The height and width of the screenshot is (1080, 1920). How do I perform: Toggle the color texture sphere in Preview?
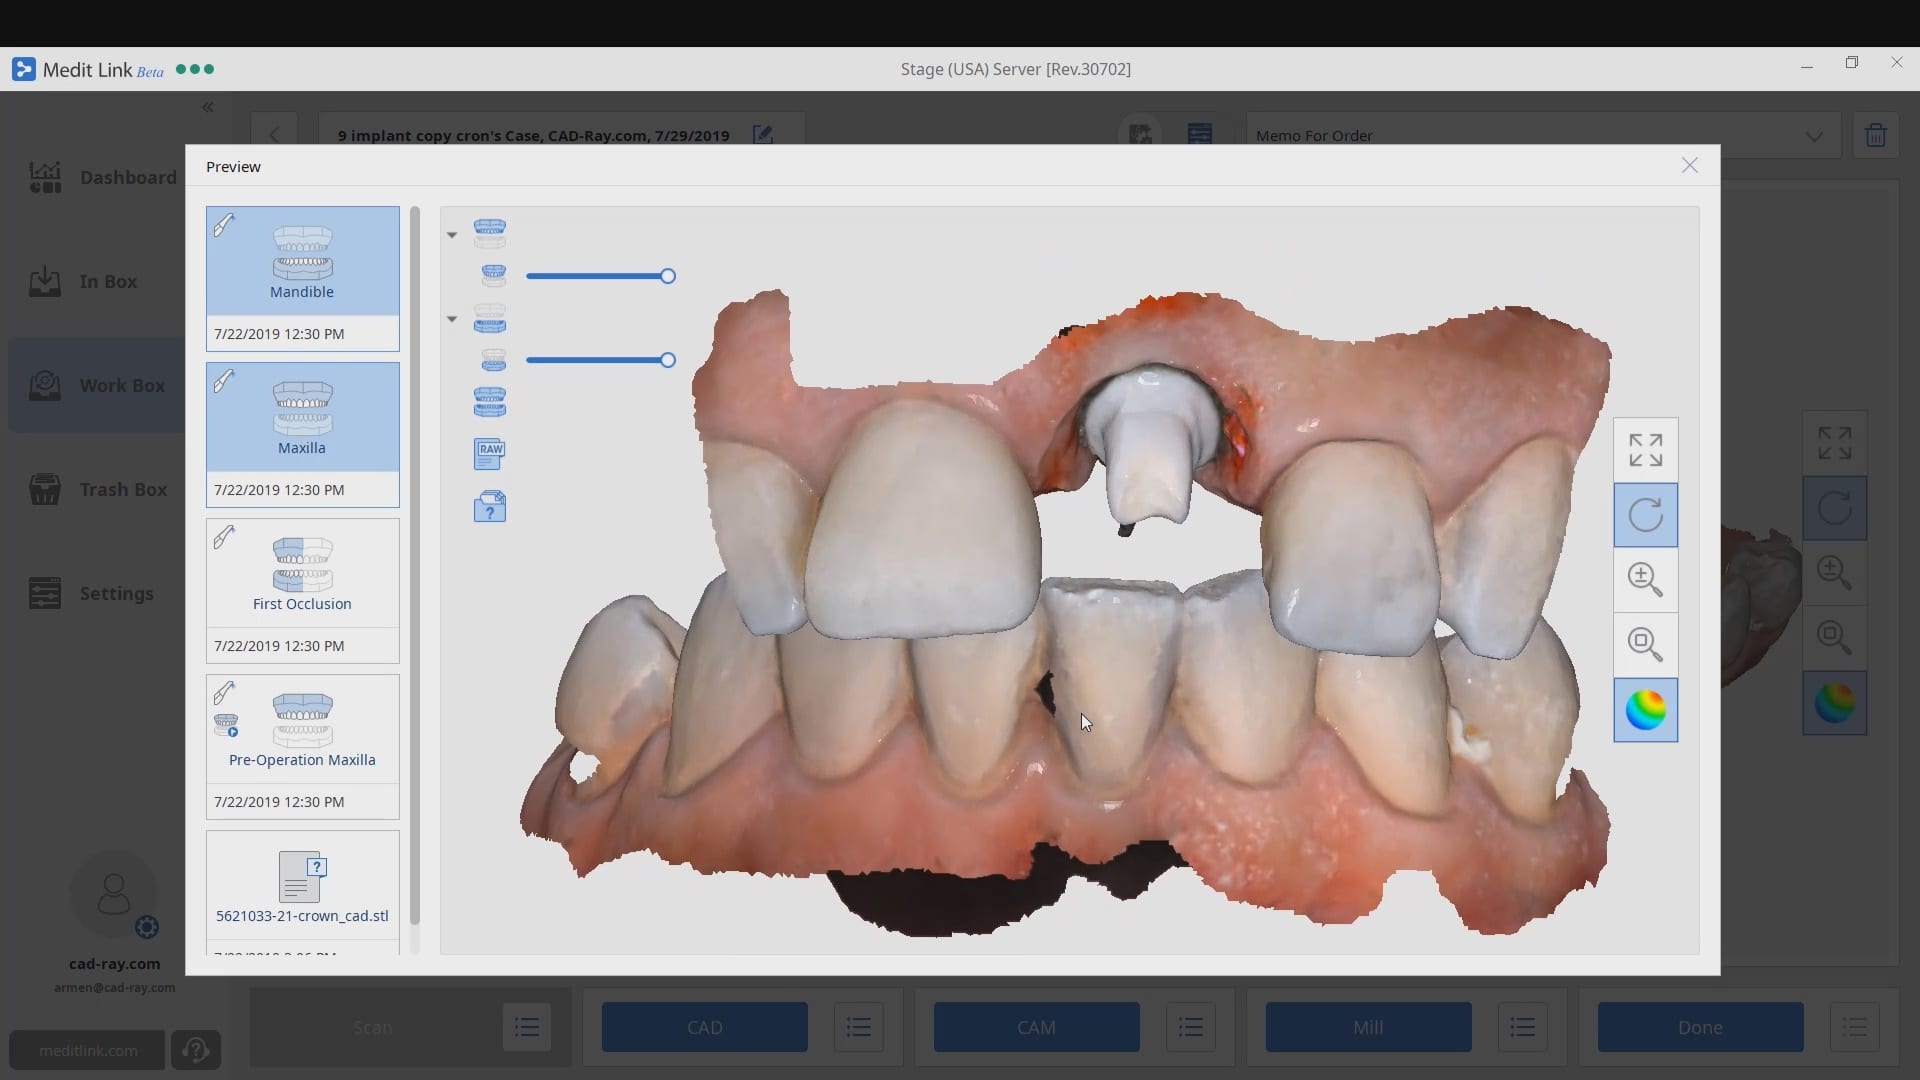coord(1645,710)
